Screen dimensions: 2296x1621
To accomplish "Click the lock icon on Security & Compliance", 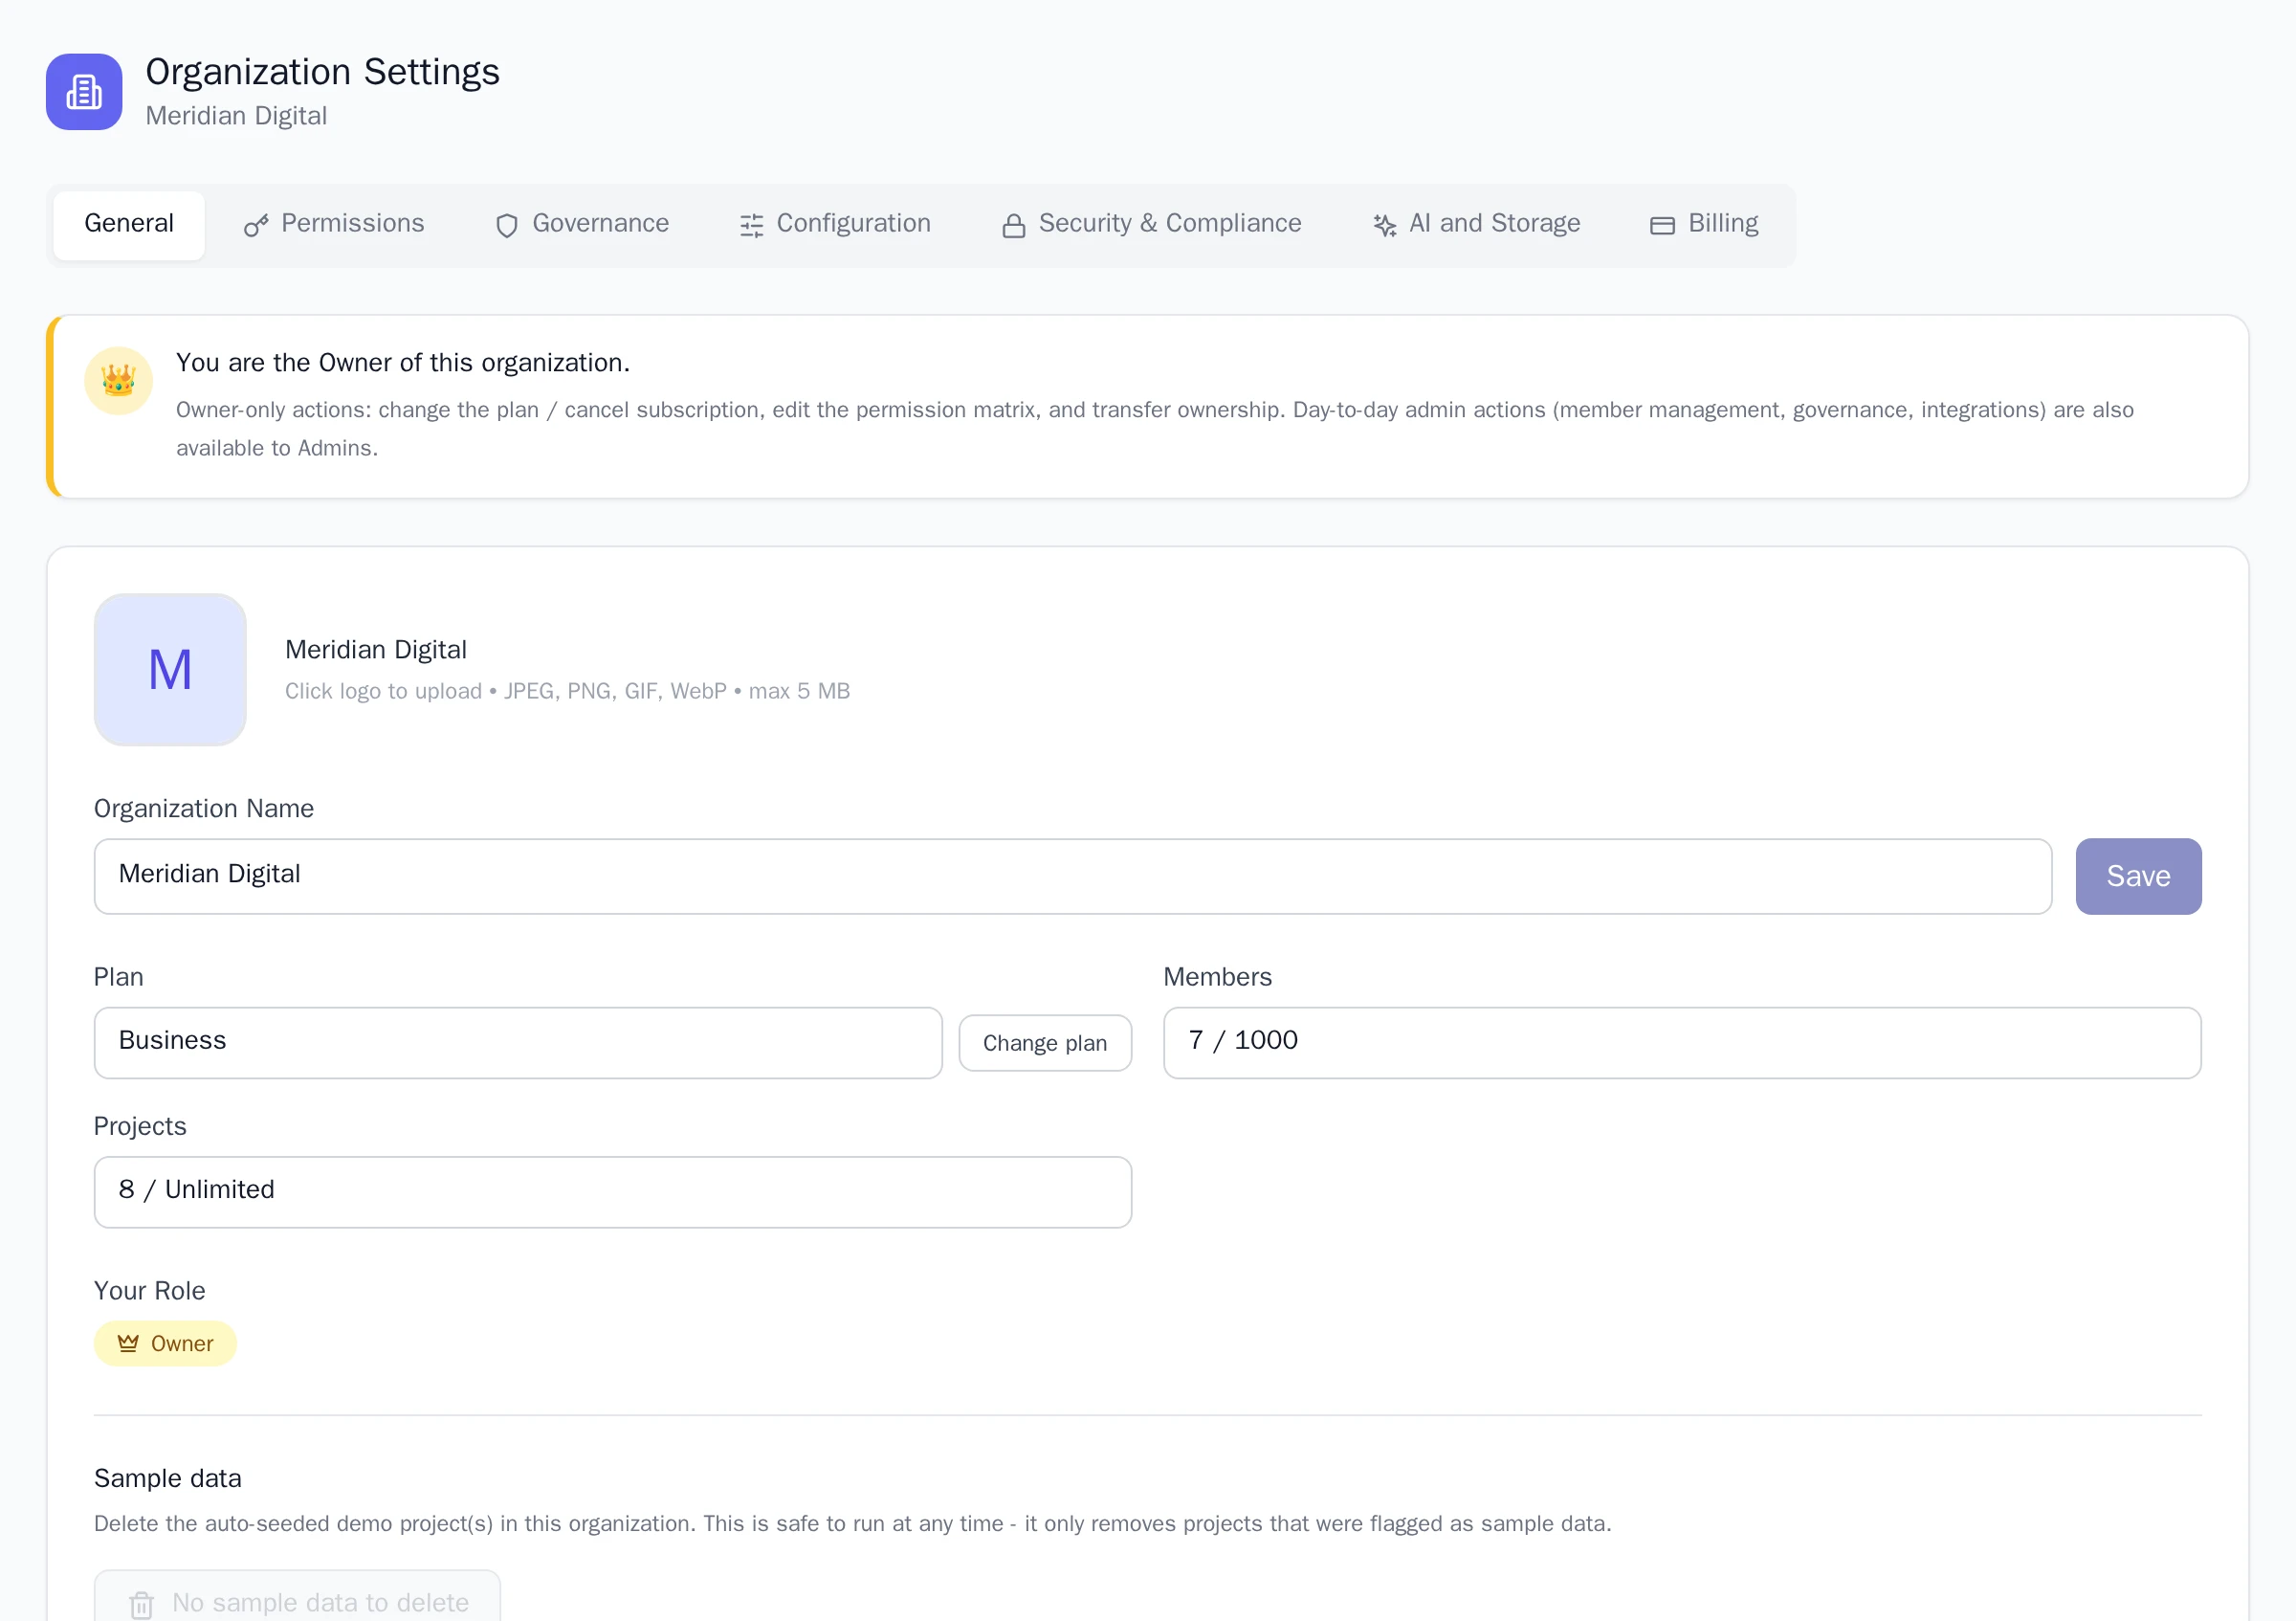I will (1014, 226).
